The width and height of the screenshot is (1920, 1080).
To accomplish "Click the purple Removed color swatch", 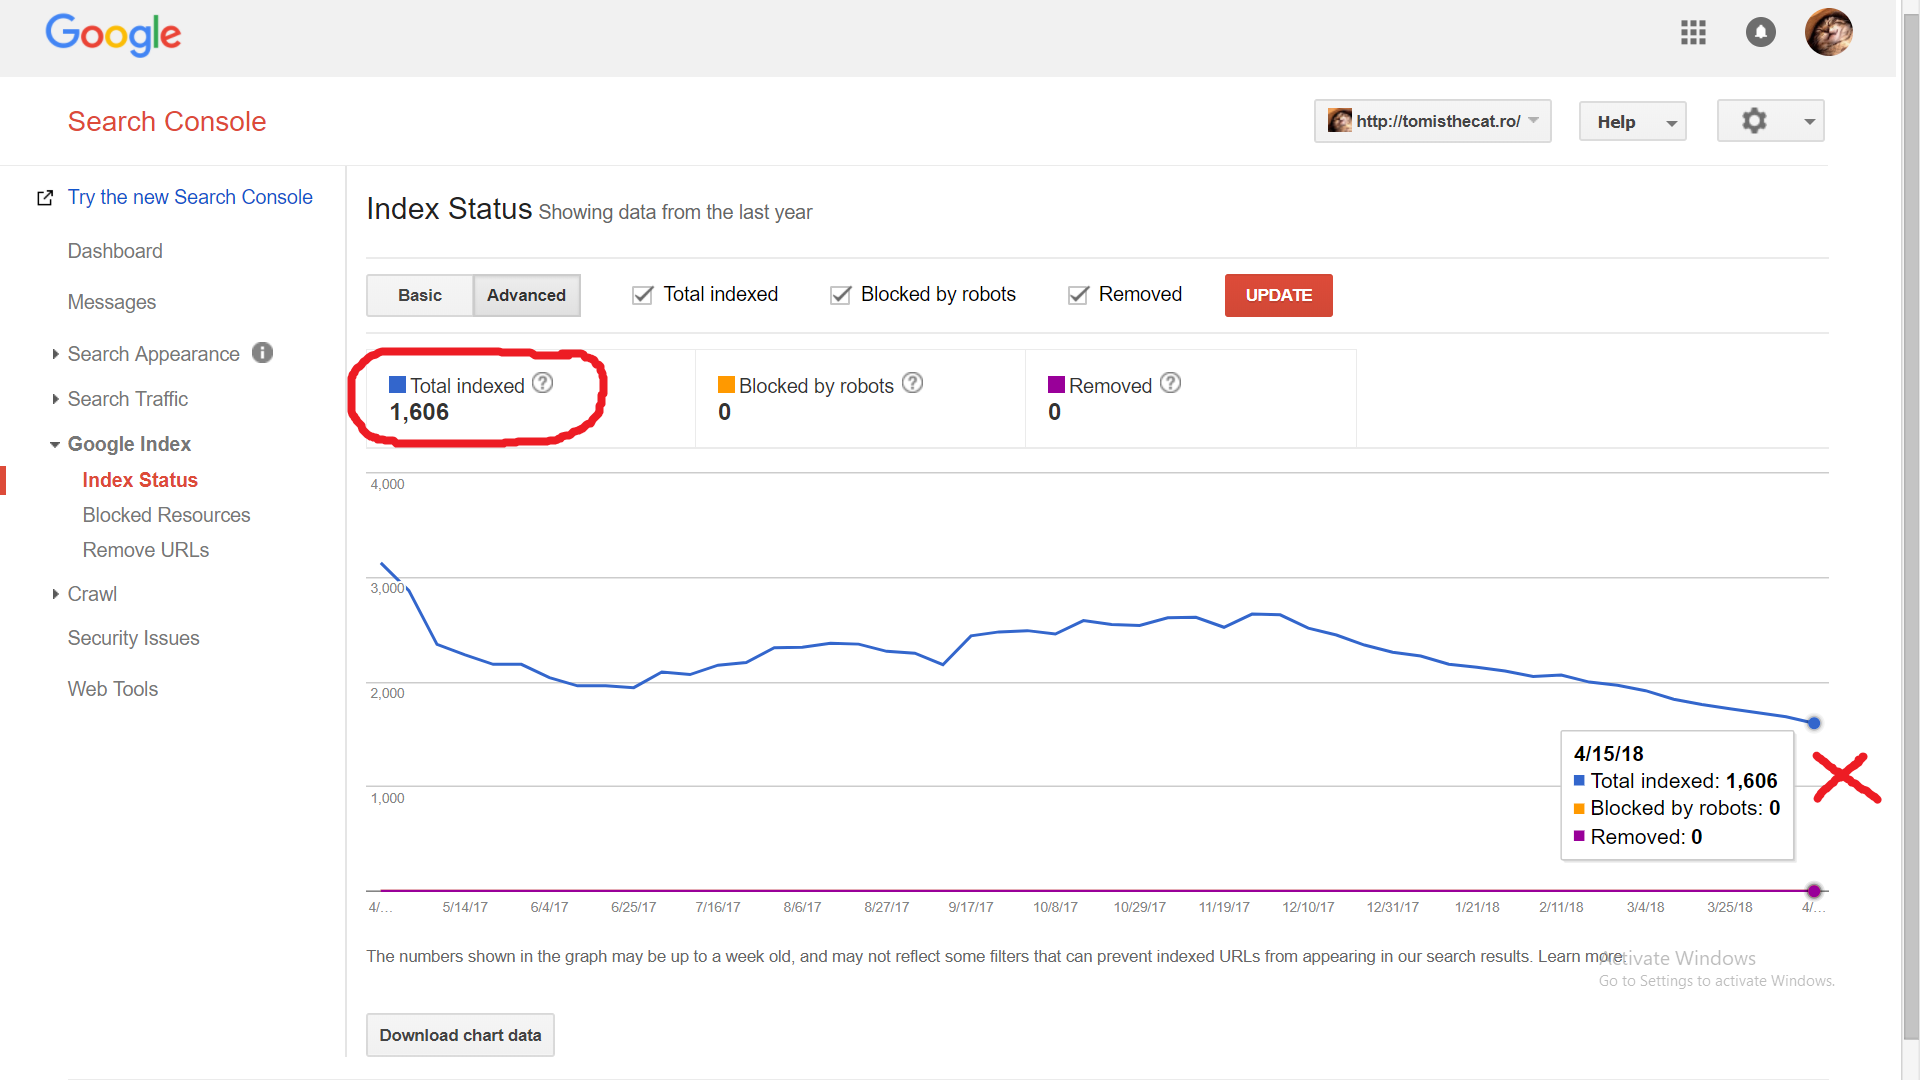I will coord(1056,385).
